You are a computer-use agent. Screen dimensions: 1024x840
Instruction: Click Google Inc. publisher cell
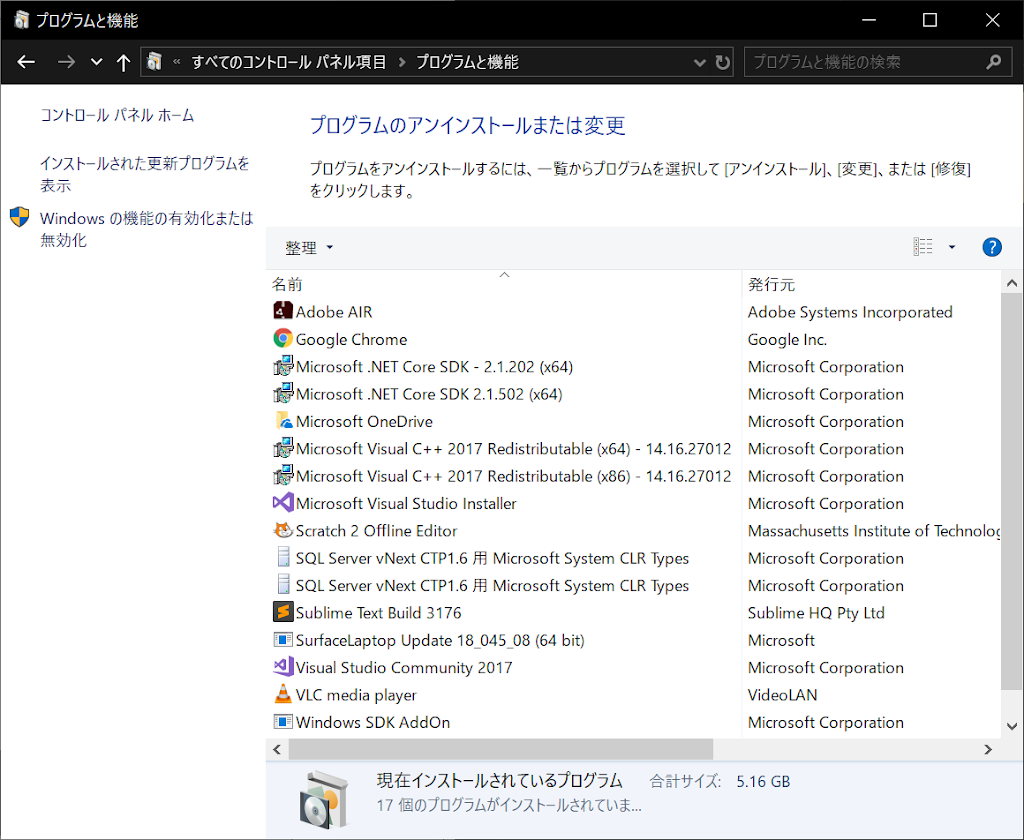point(787,339)
